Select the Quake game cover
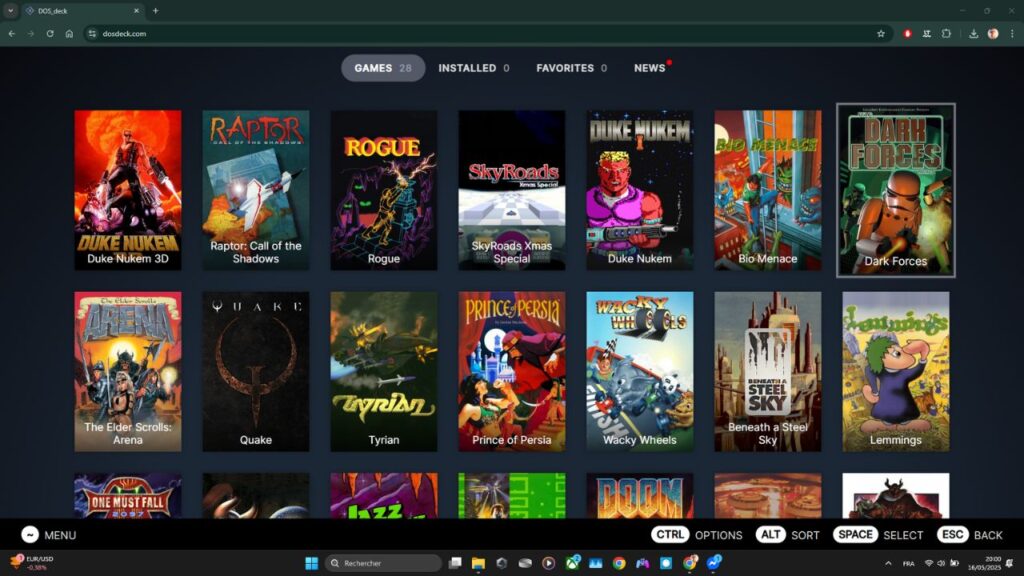 pyautogui.click(x=256, y=372)
